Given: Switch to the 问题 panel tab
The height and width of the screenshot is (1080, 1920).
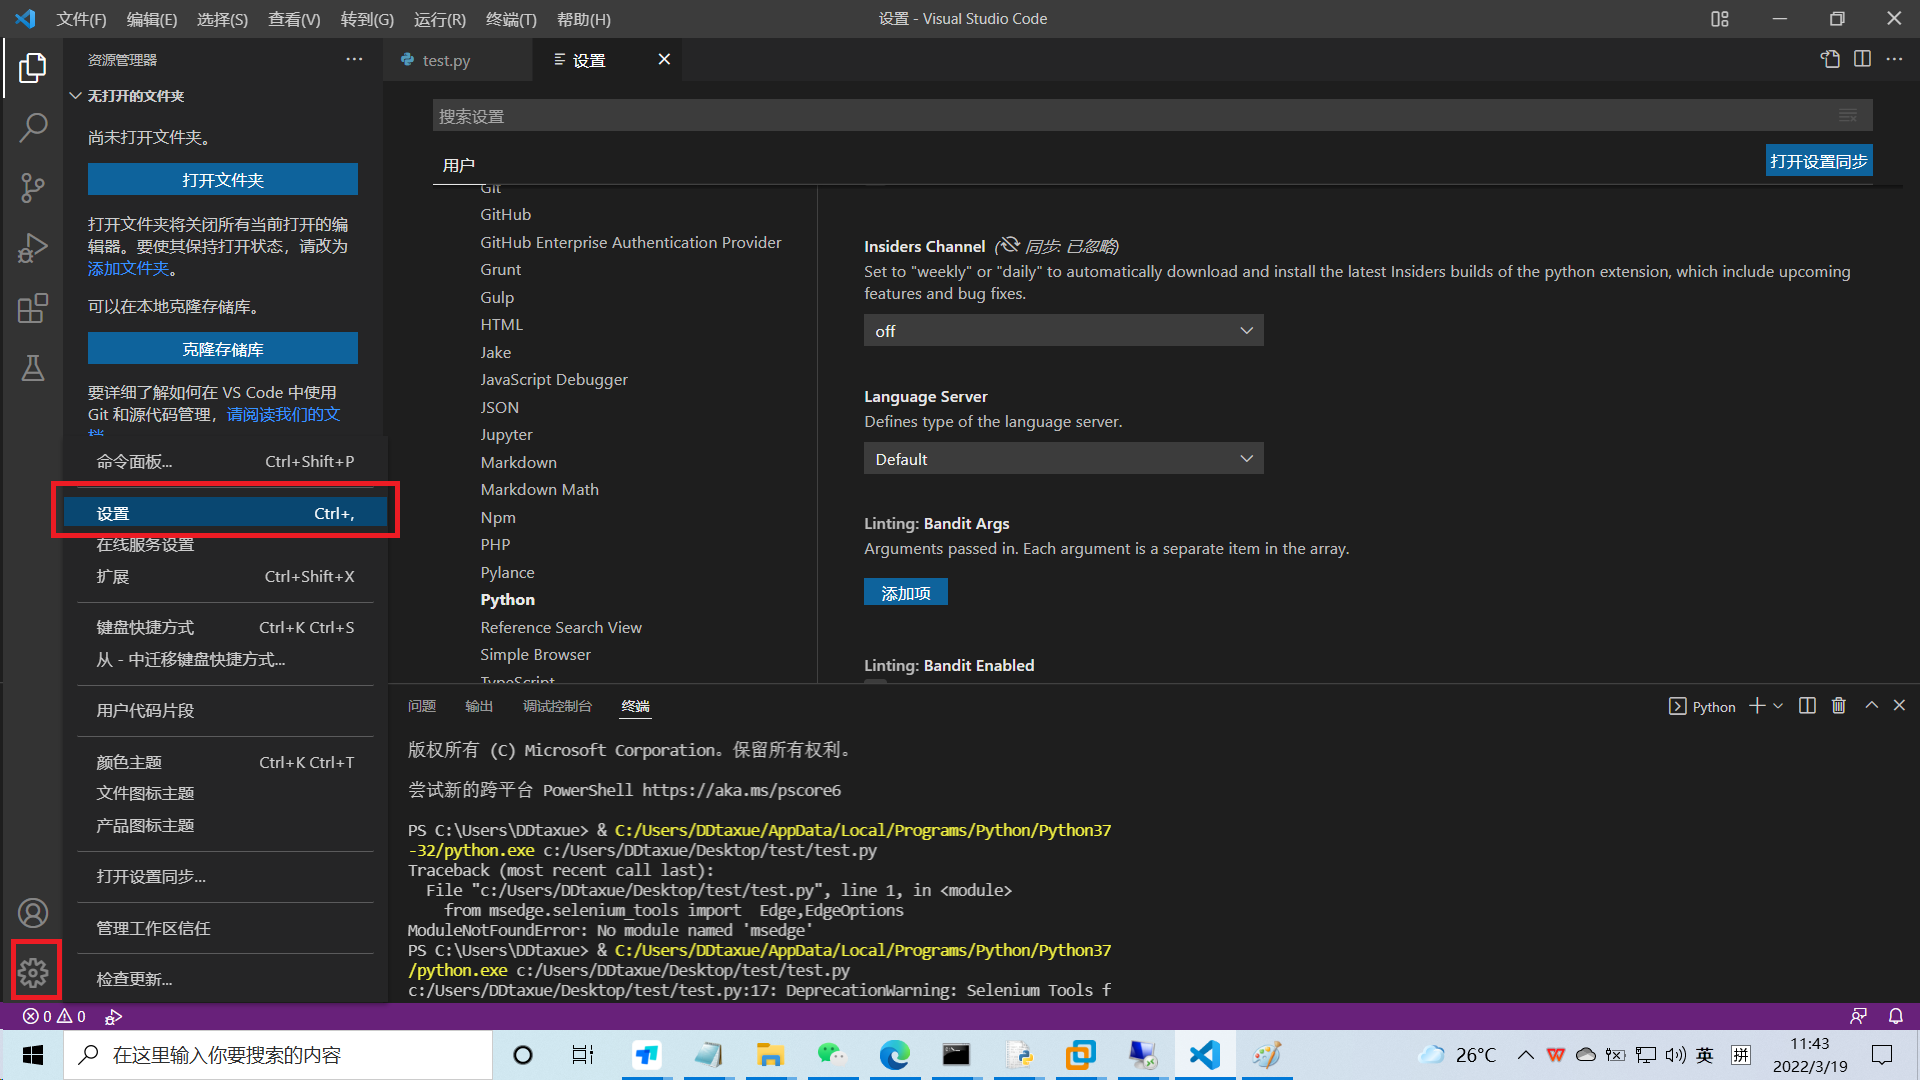Looking at the screenshot, I should (422, 706).
